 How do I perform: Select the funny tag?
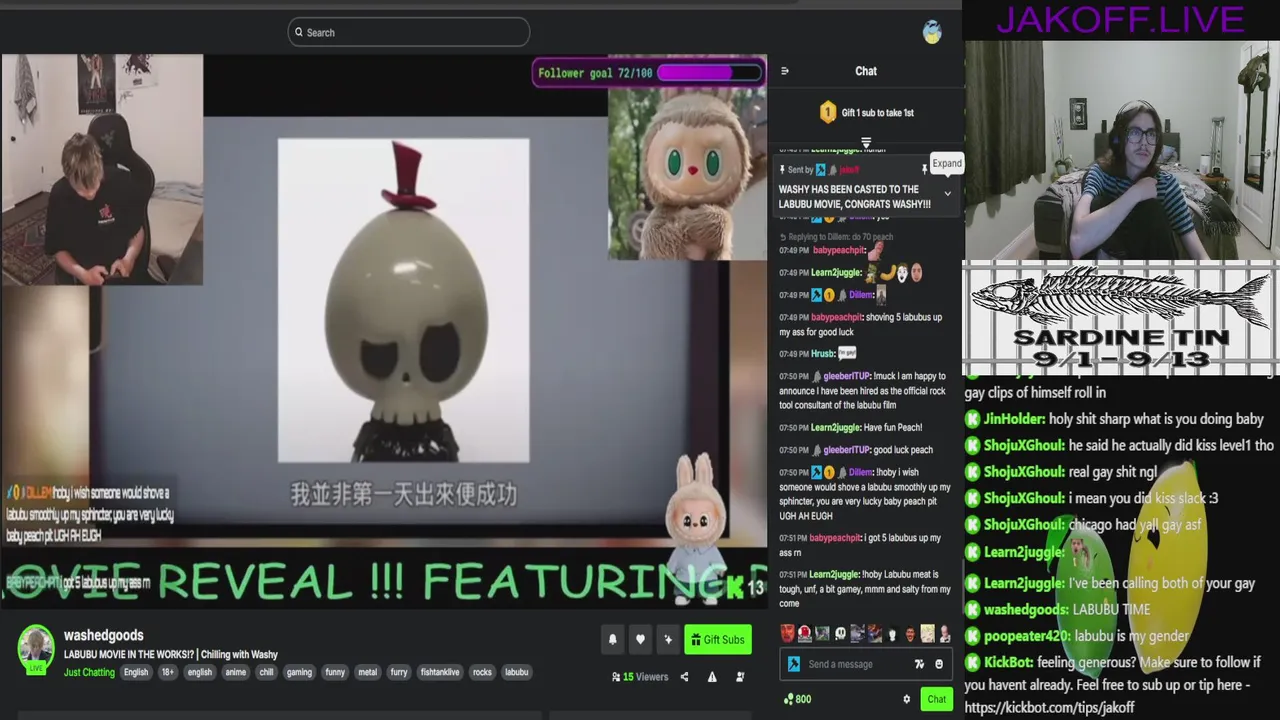[335, 672]
